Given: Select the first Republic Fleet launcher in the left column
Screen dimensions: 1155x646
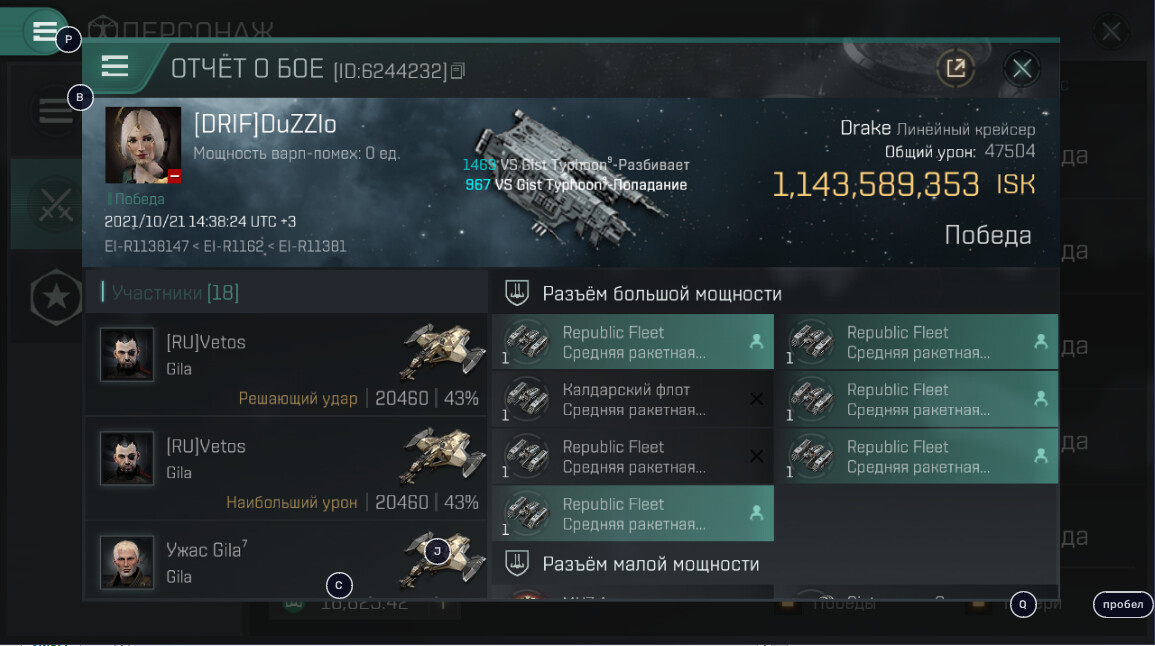Looking at the screenshot, I should pos(633,342).
